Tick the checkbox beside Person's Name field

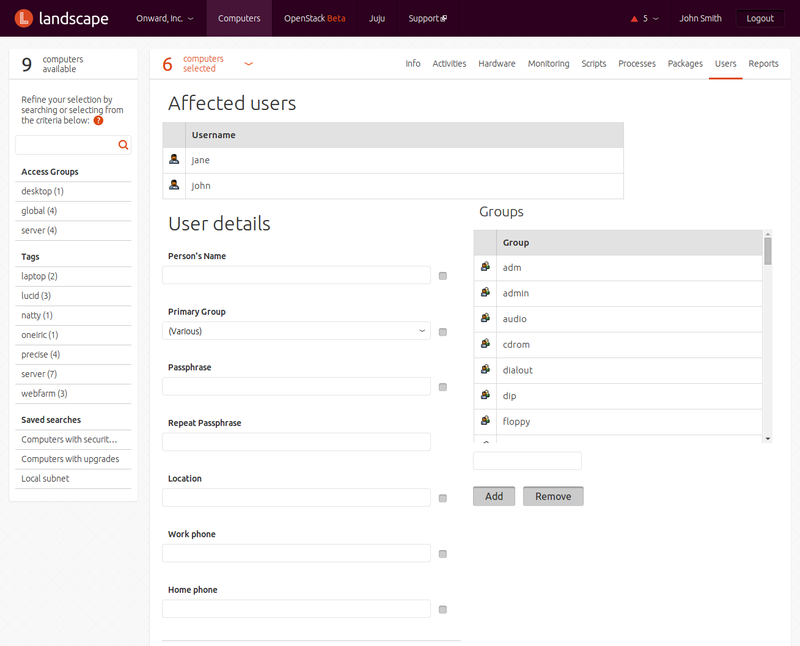443,276
